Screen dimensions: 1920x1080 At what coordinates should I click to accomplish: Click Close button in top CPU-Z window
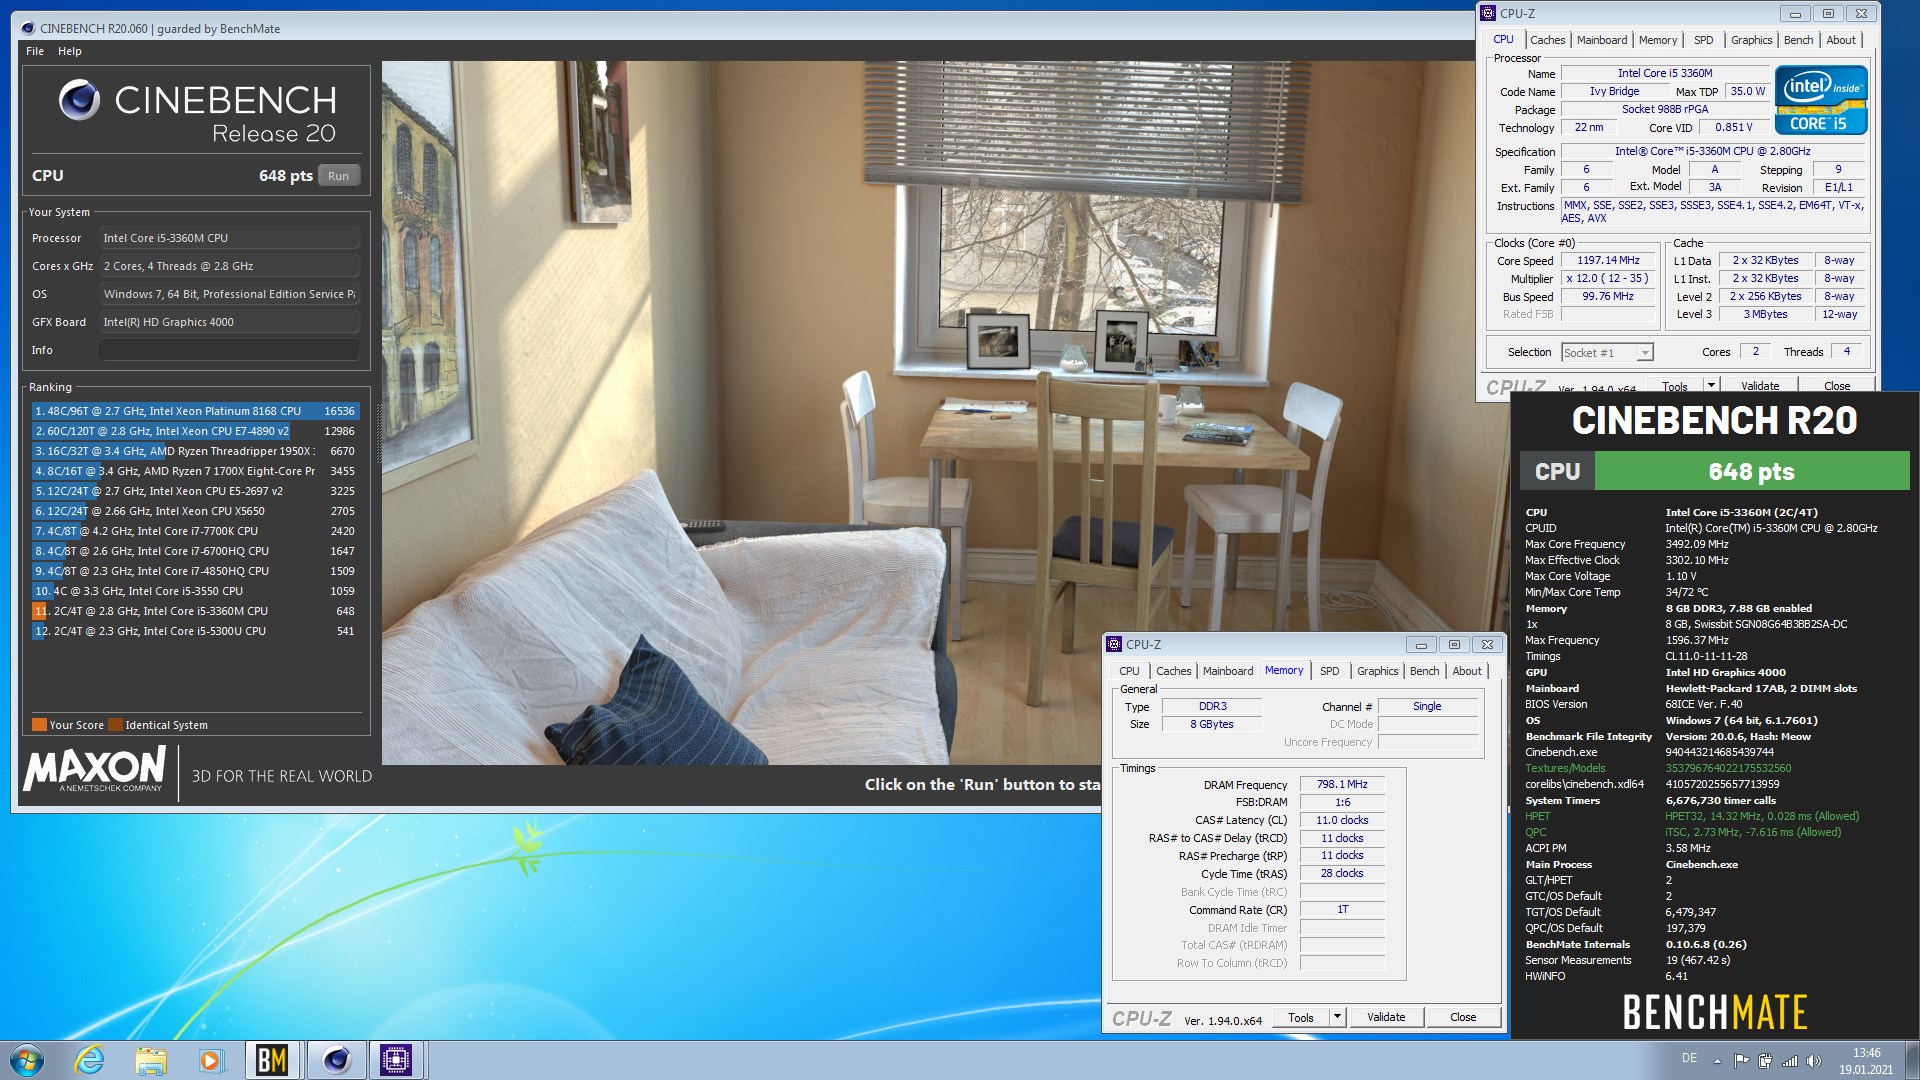(x=1836, y=386)
